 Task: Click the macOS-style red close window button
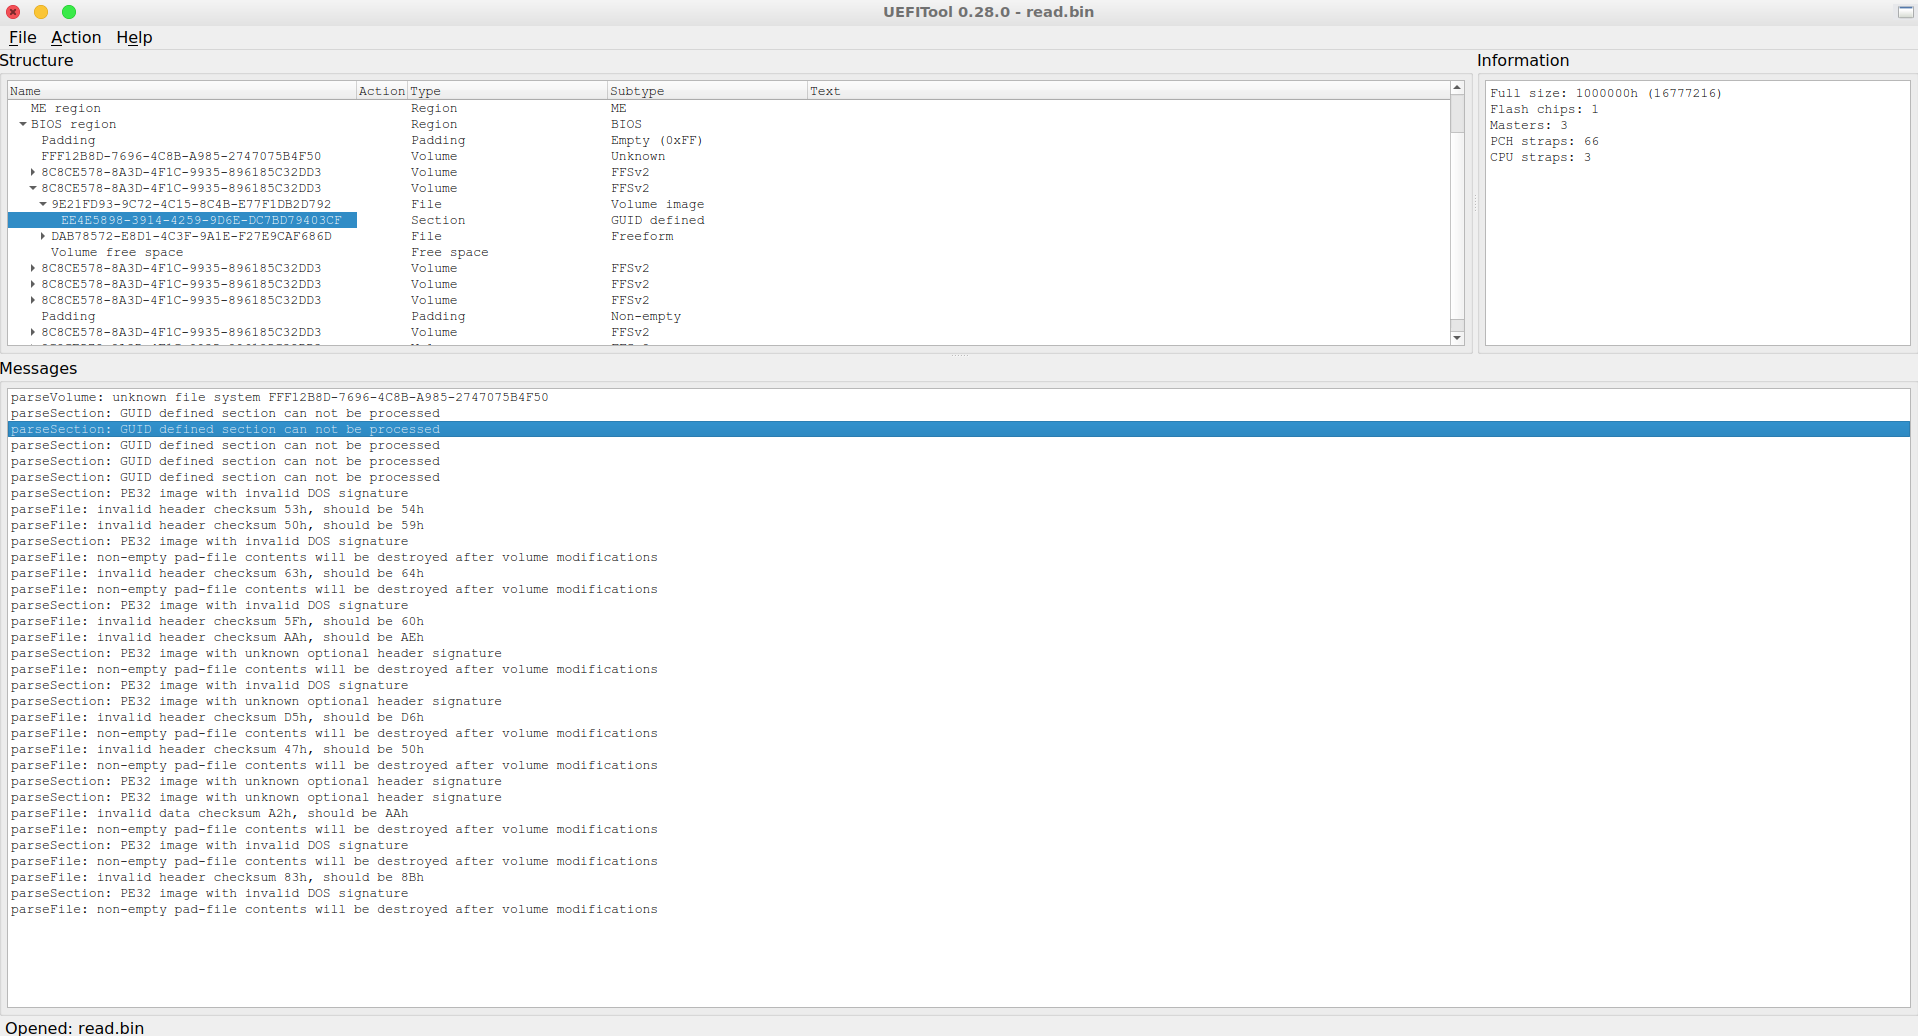[x=13, y=12]
